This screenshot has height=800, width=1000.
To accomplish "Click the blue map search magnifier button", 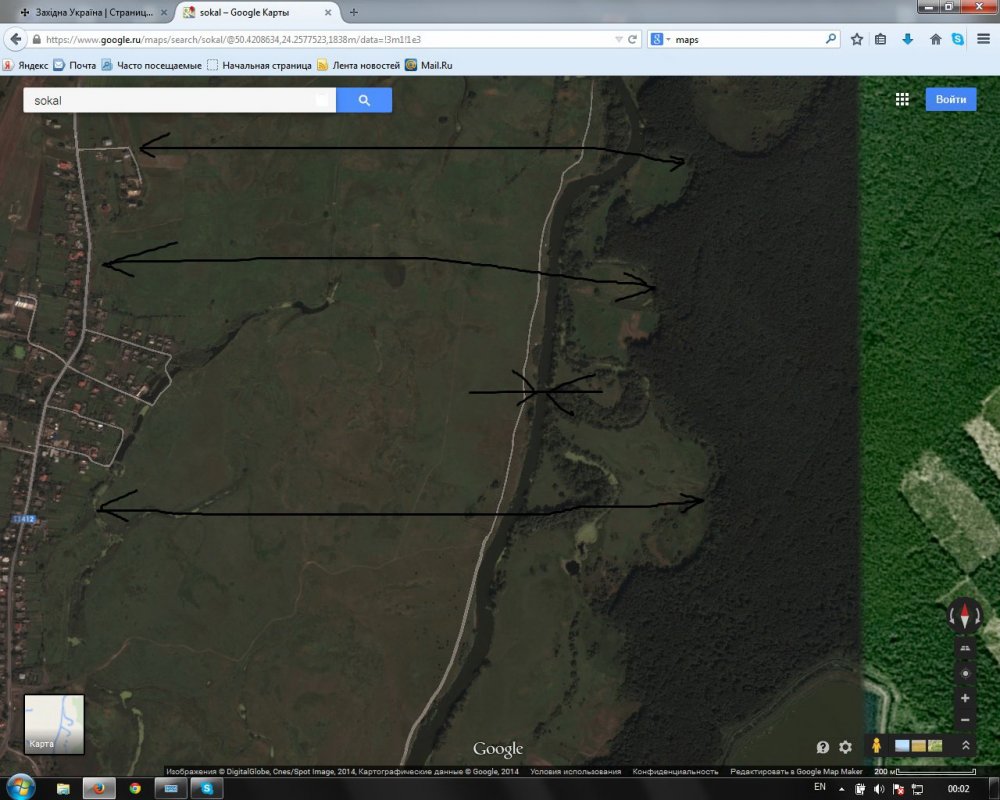I will pos(364,100).
